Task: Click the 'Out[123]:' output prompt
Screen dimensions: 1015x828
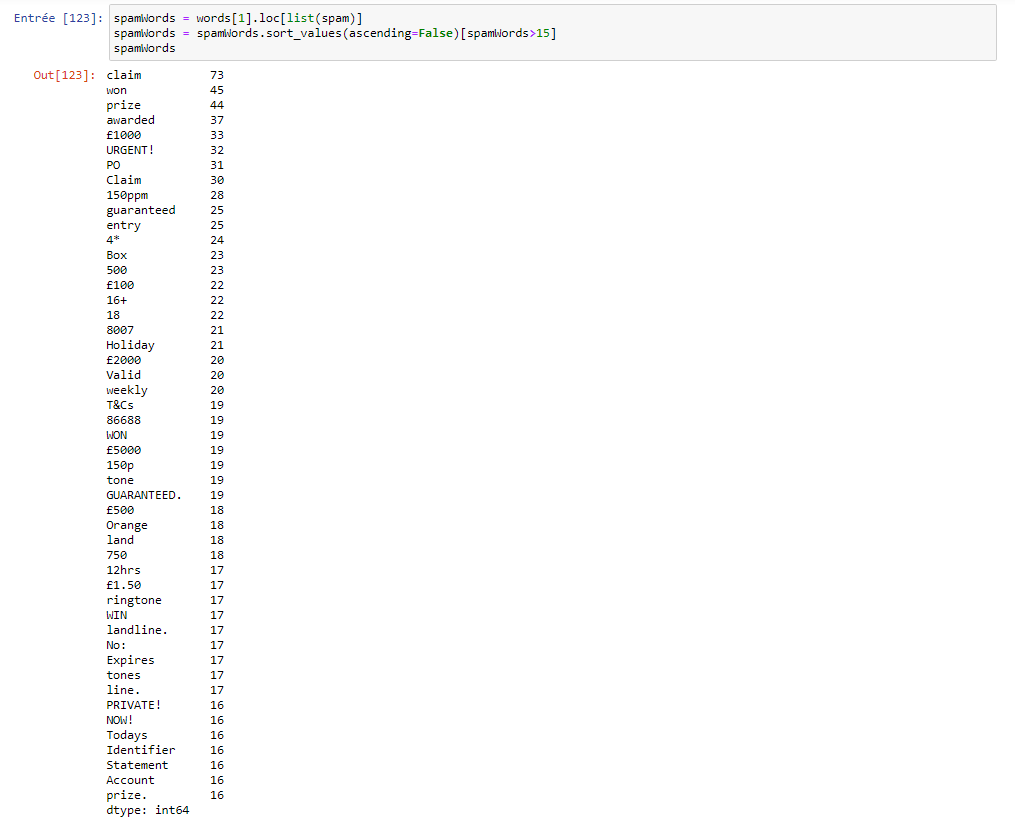Action: tap(65, 75)
